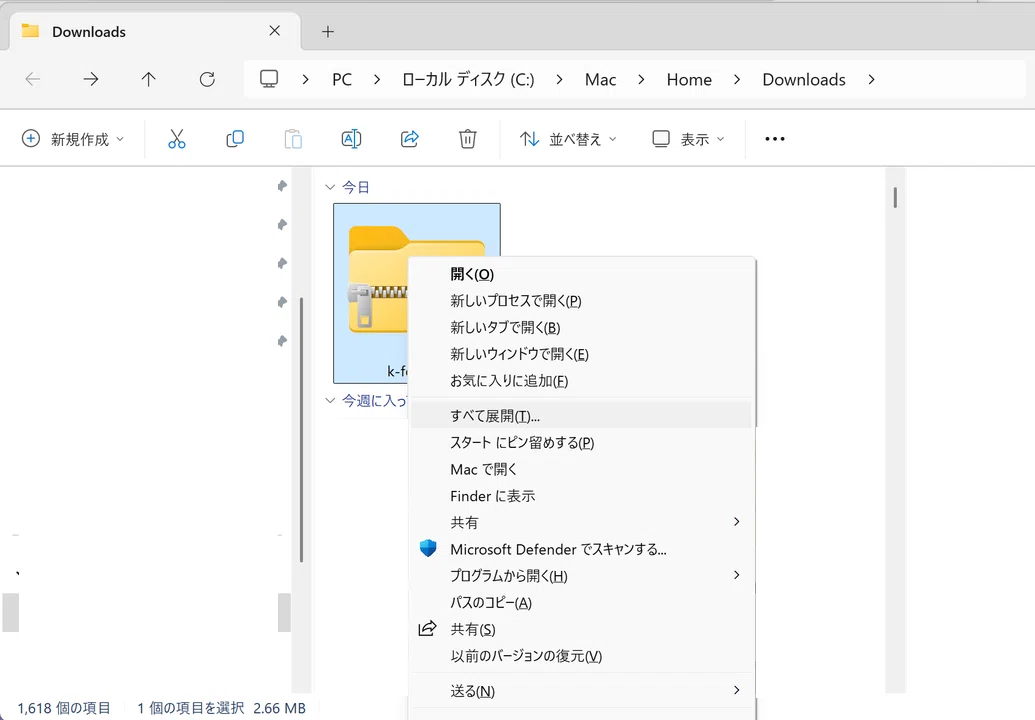
Task: Click the Rename icon in toolbar
Action: (x=351, y=139)
